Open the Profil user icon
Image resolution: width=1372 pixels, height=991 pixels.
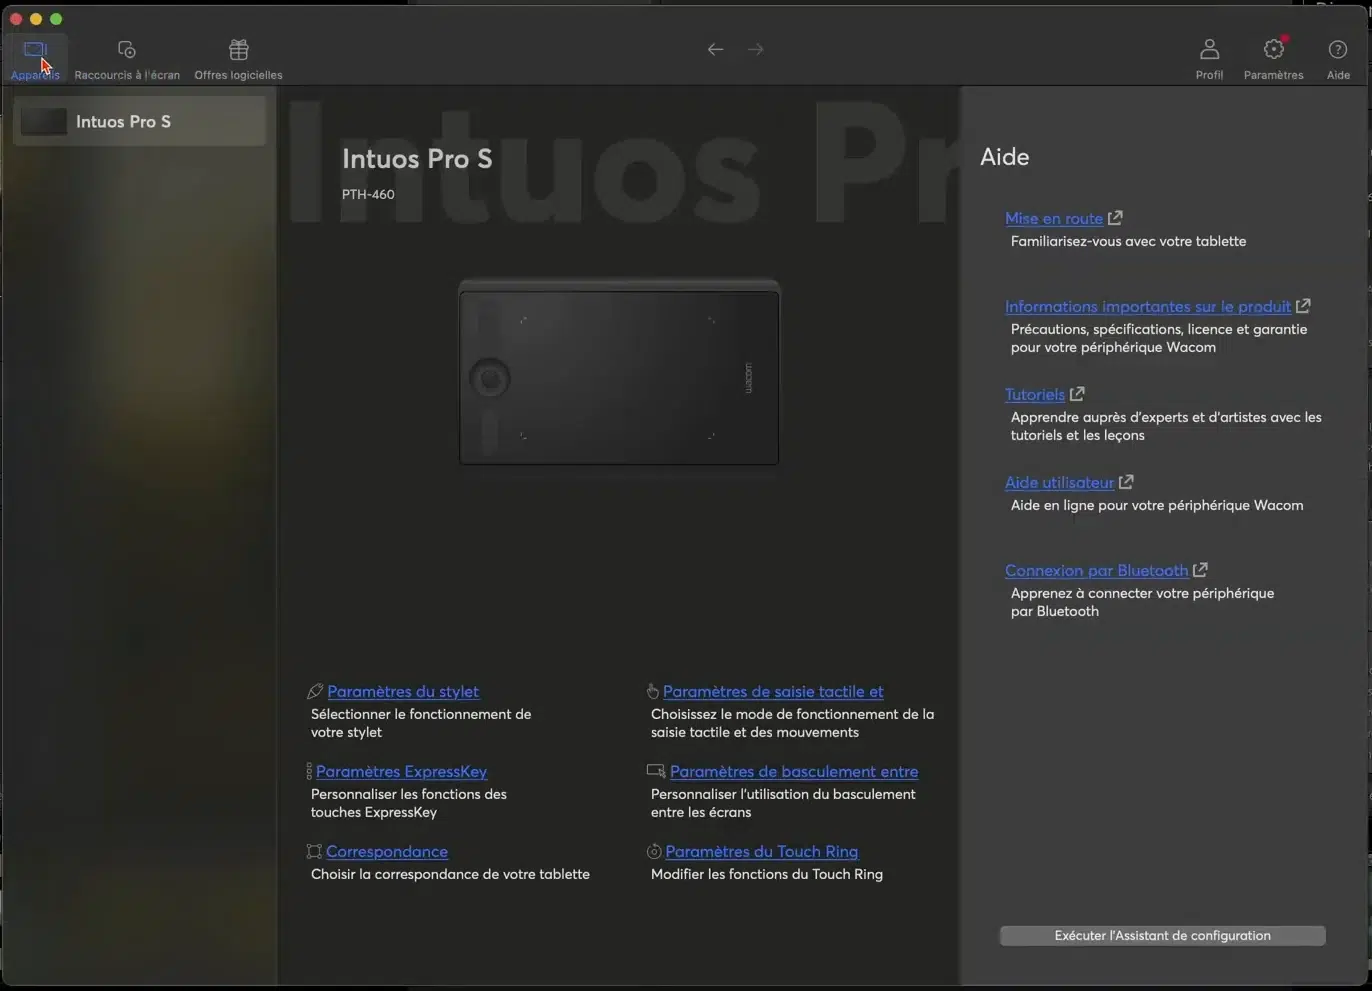coord(1209,49)
